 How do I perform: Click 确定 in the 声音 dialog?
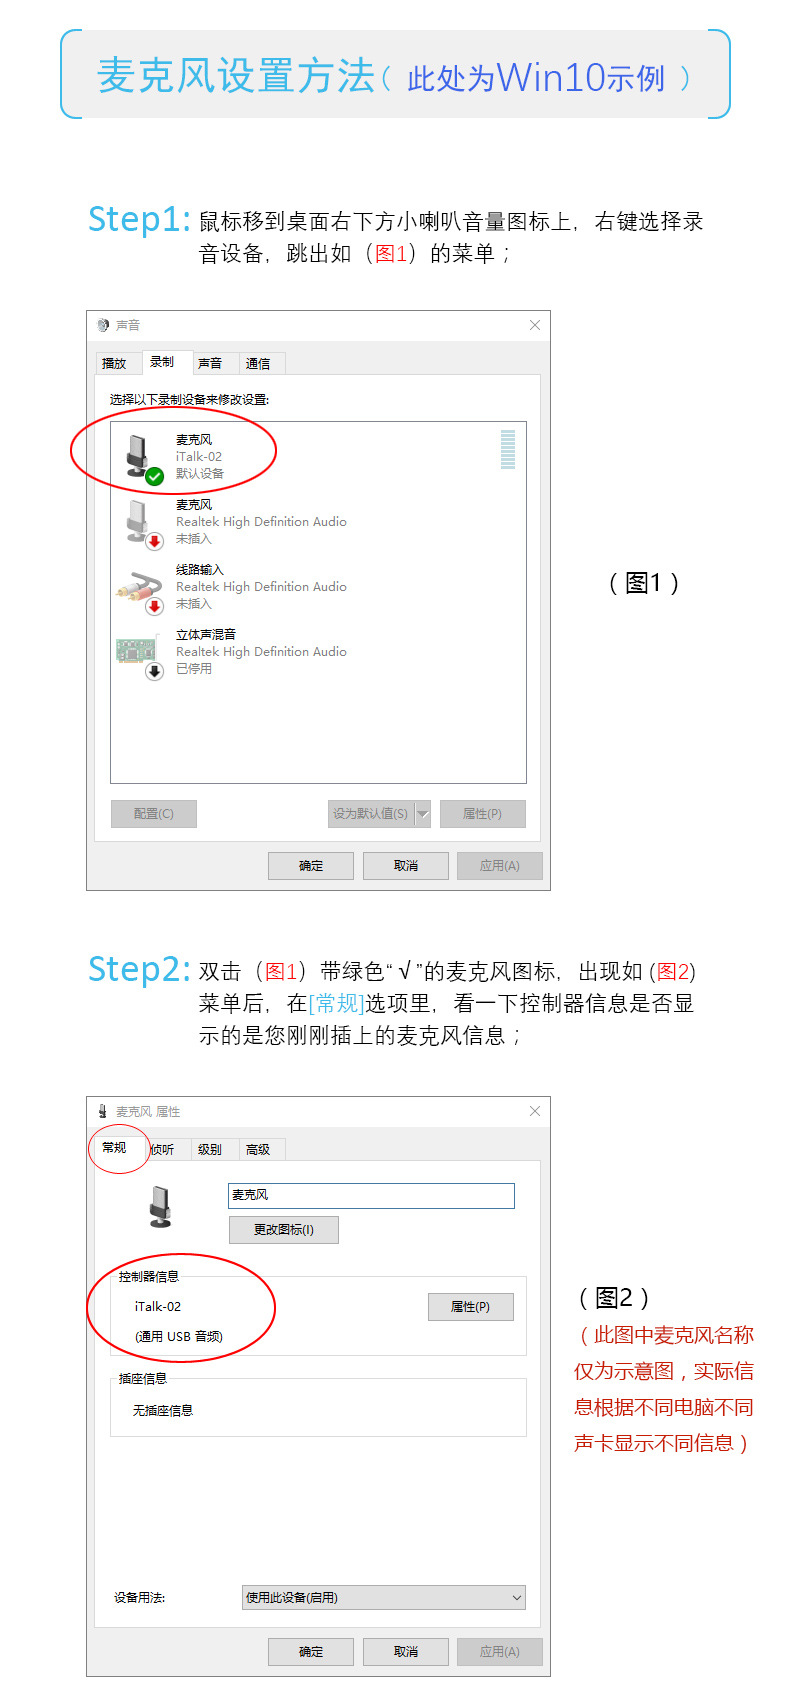pyautogui.click(x=311, y=865)
